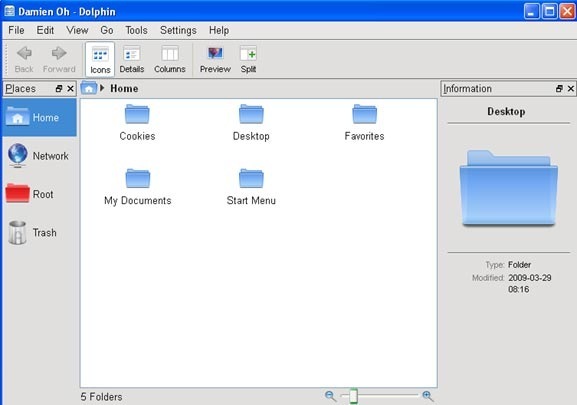Toggle the Preview button
The height and width of the screenshot is (405, 577).
click(215, 59)
